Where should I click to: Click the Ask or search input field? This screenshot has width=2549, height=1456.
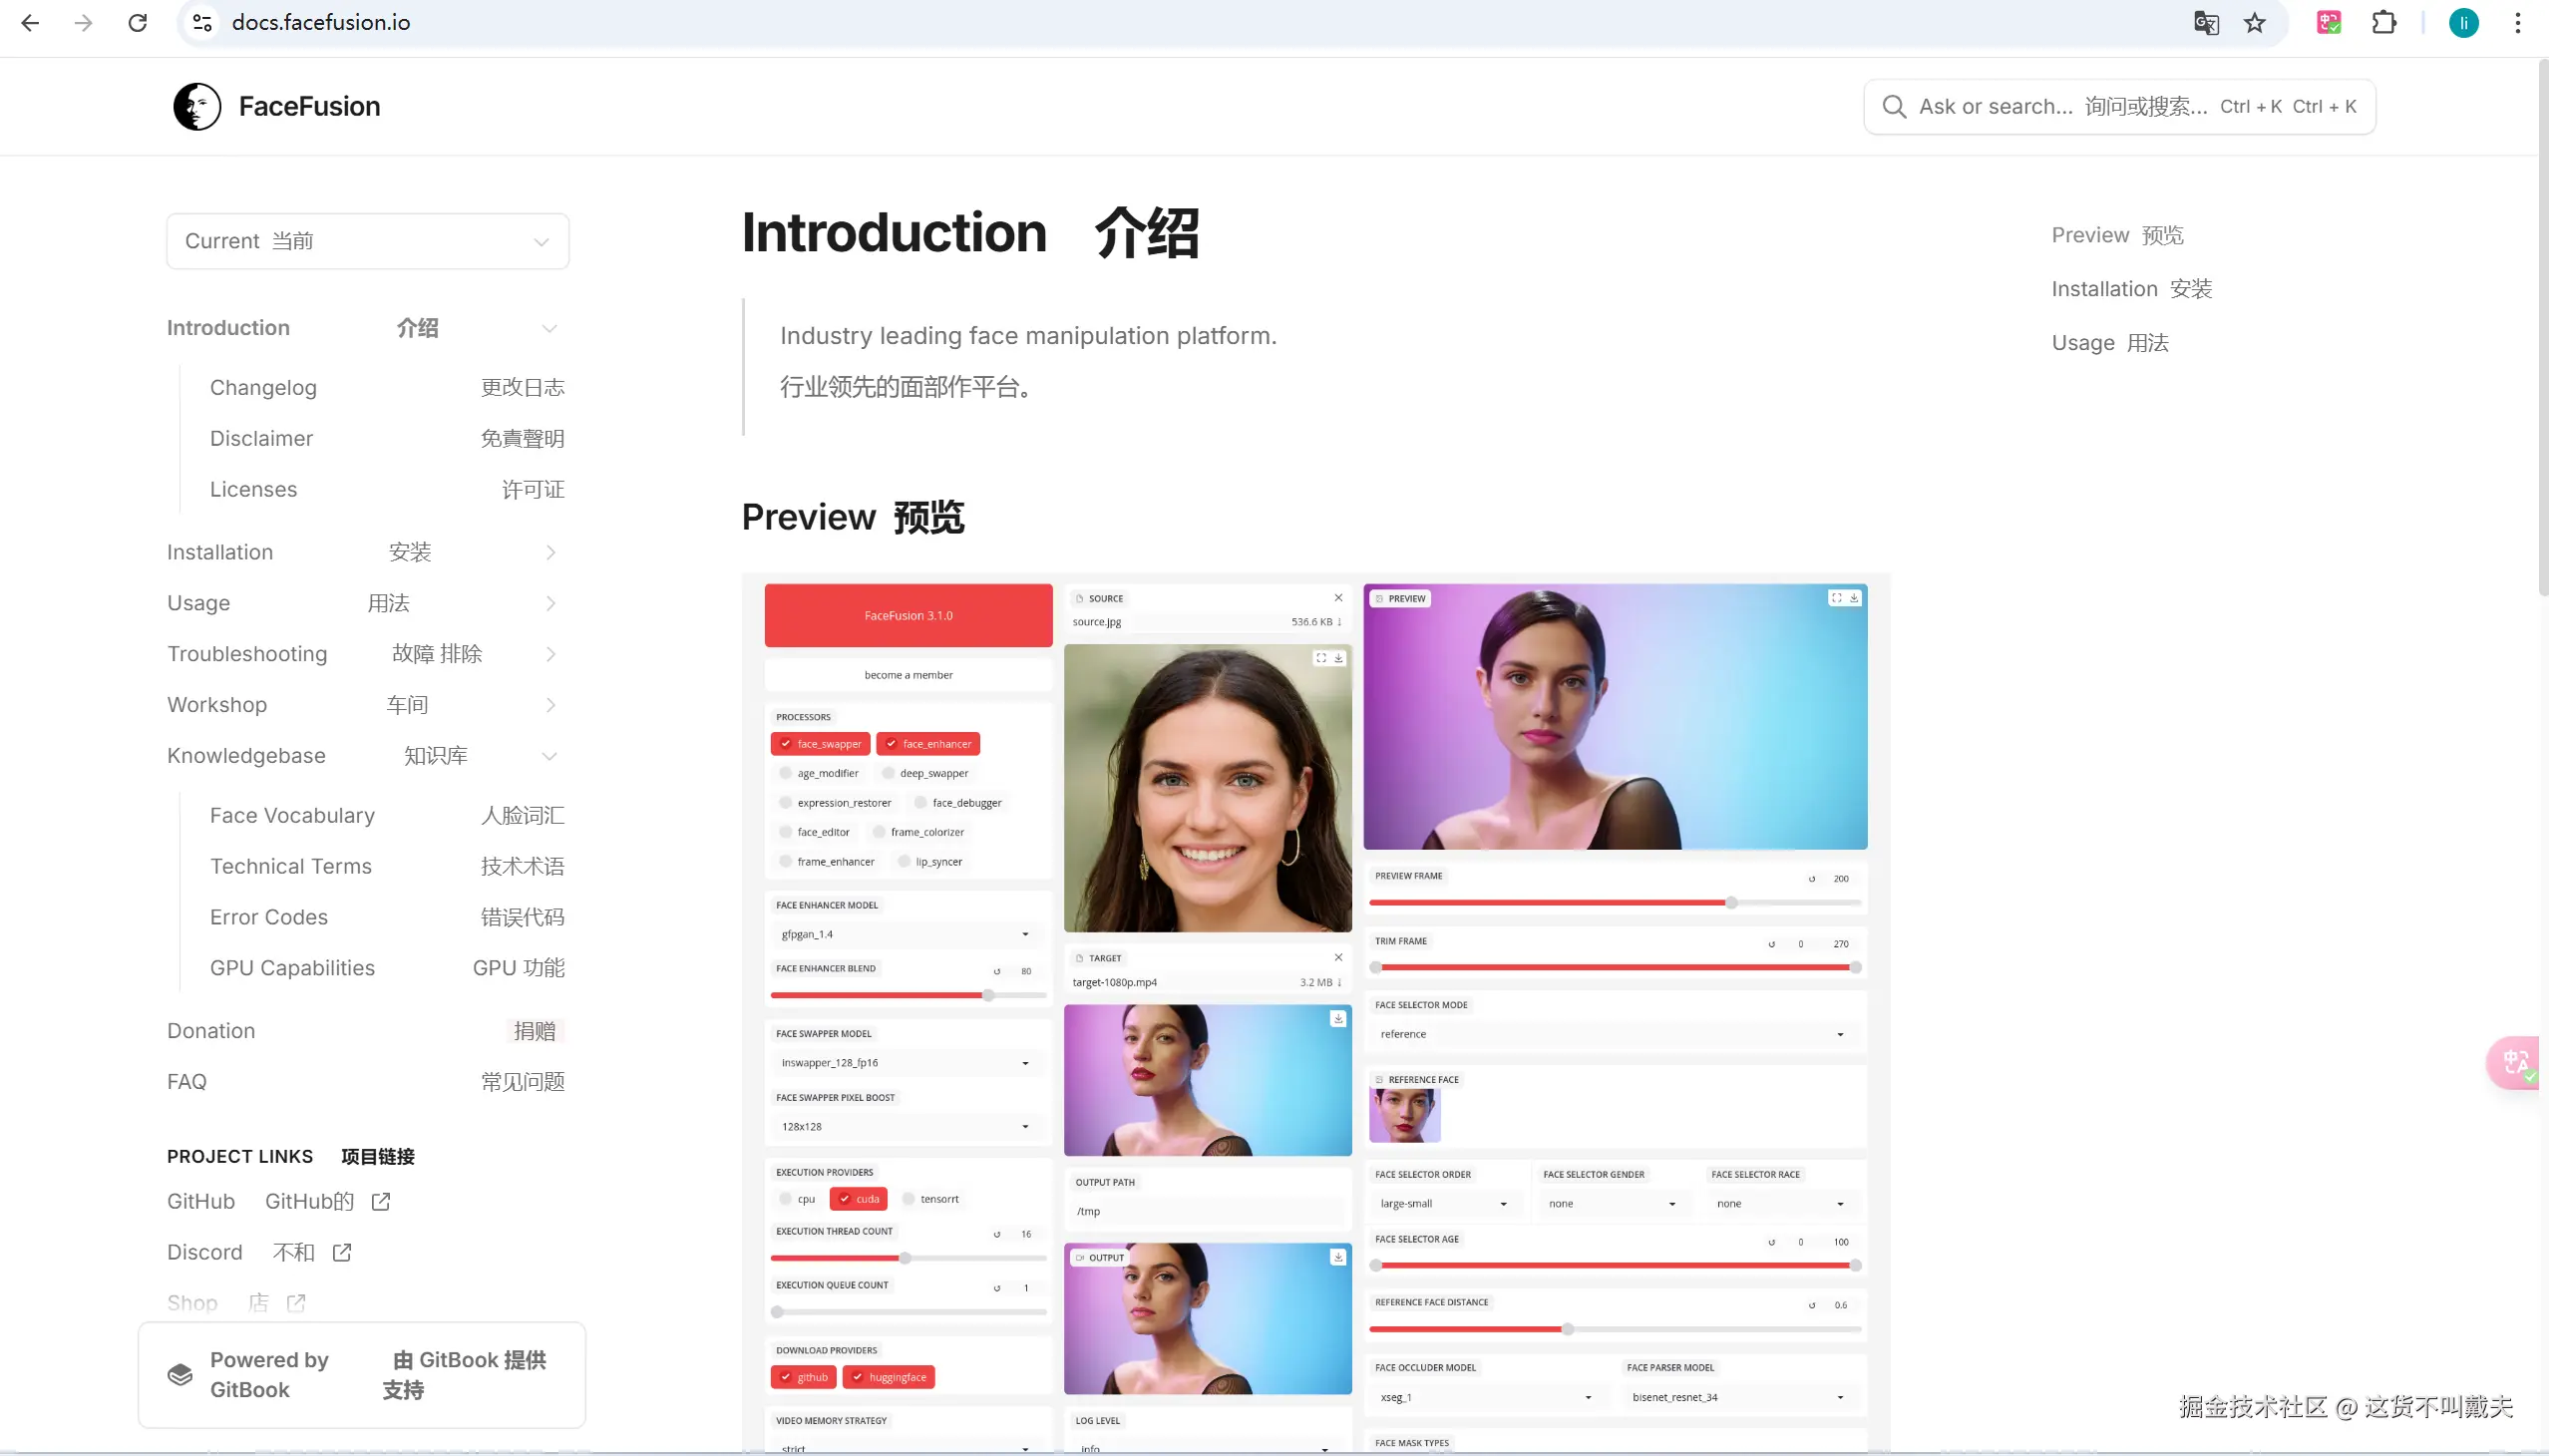(2060, 106)
